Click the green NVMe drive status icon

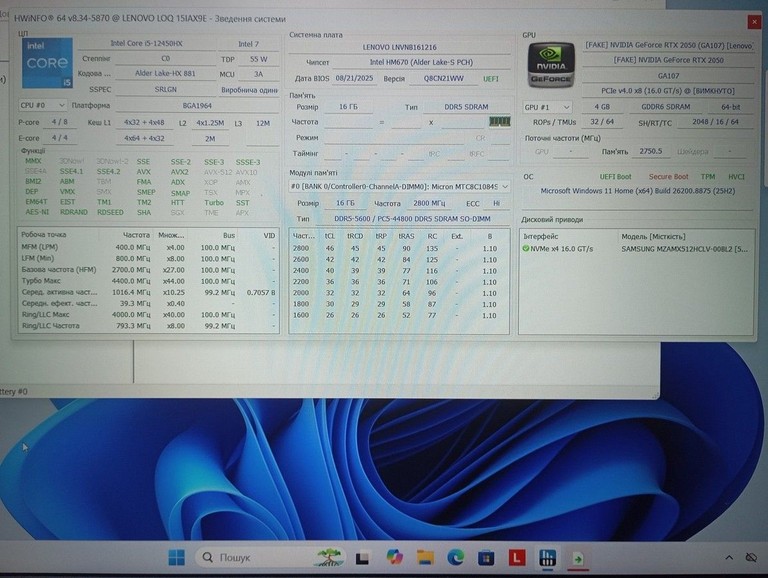click(526, 249)
